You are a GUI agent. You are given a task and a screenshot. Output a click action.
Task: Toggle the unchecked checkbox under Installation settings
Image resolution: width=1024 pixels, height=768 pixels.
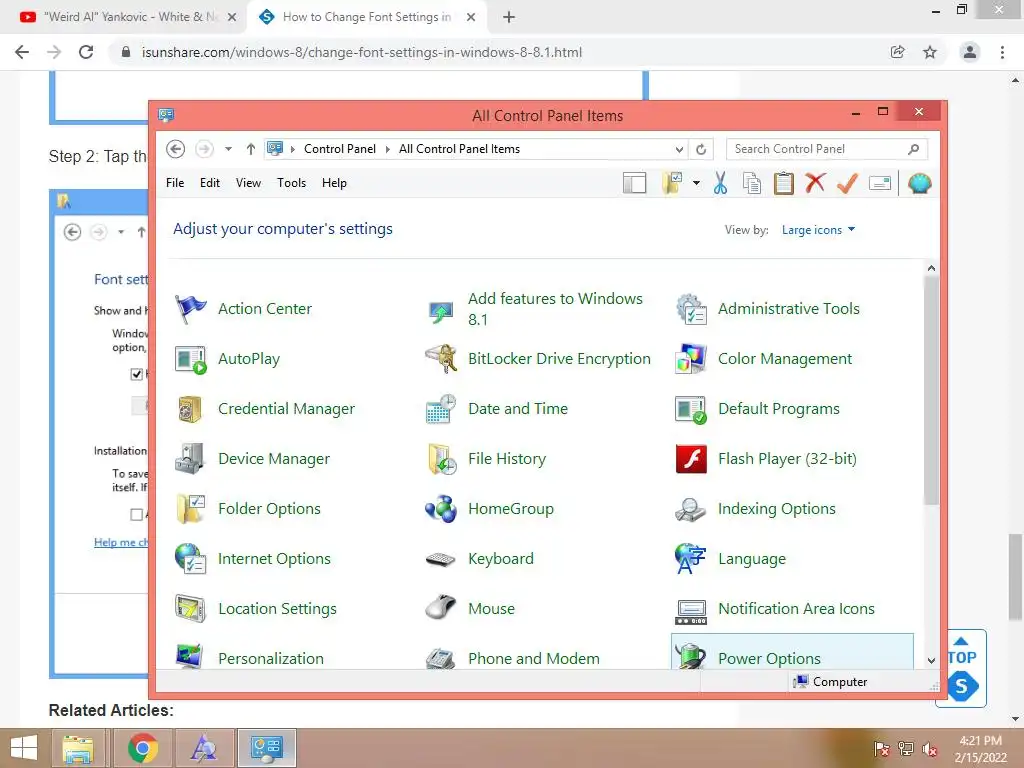pyautogui.click(x=136, y=515)
